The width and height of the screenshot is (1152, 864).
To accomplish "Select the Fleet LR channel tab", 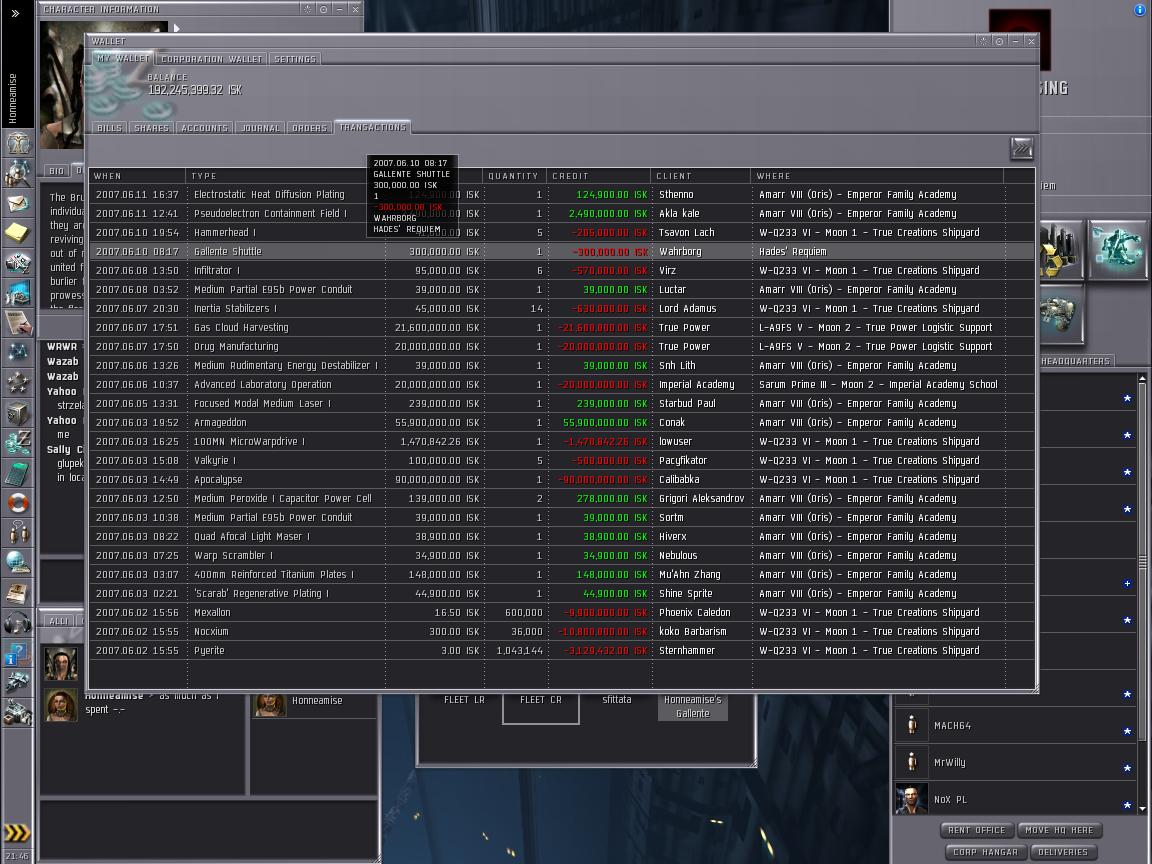I will [464, 700].
